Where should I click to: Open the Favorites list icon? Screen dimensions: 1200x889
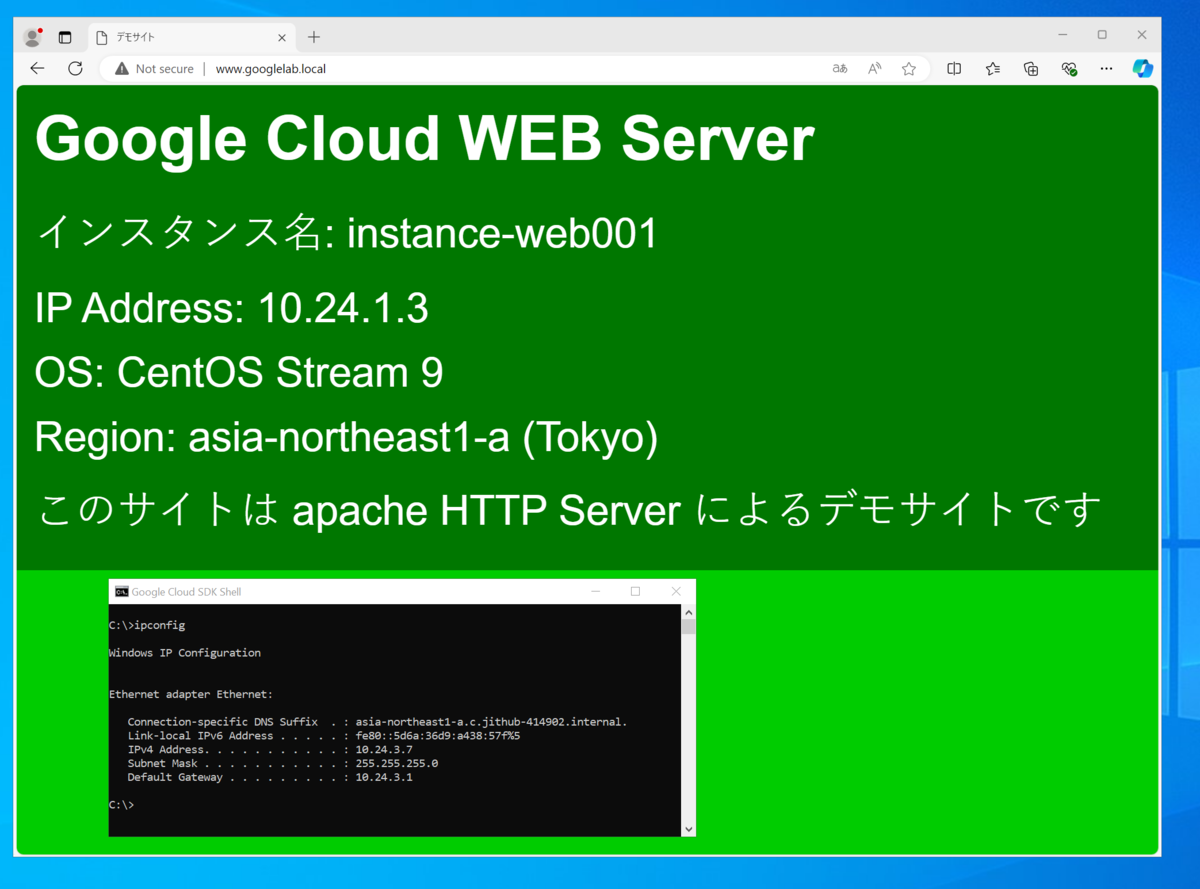[x=992, y=69]
